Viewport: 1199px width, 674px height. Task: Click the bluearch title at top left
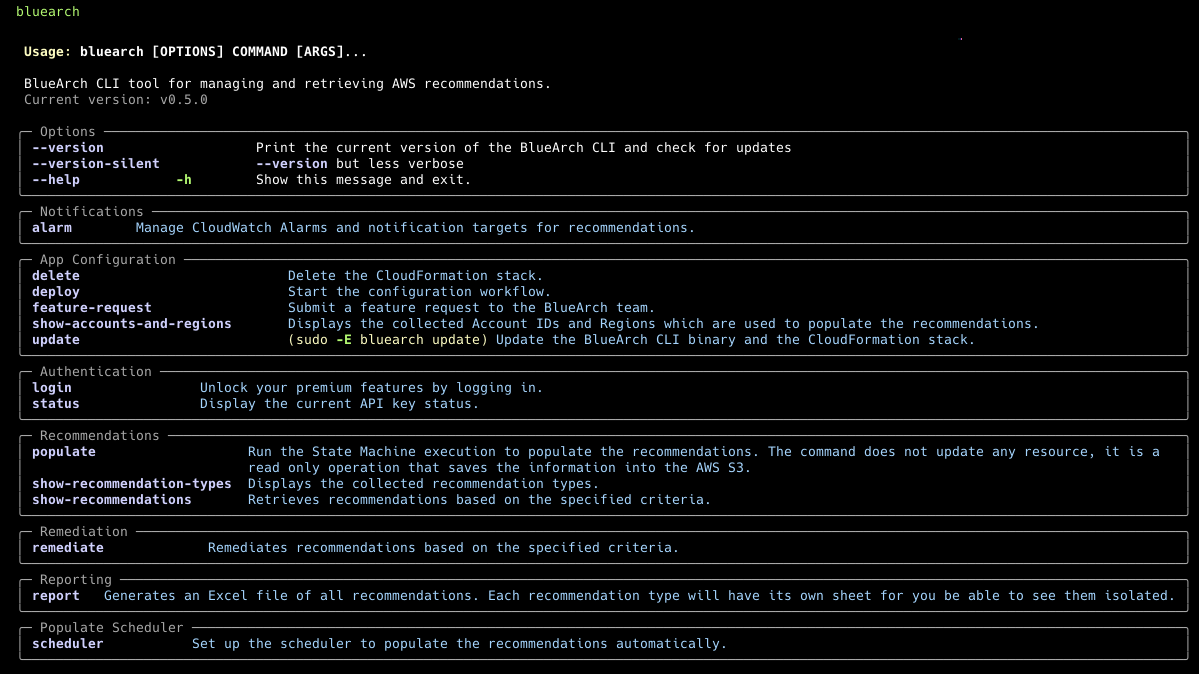pos(47,11)
